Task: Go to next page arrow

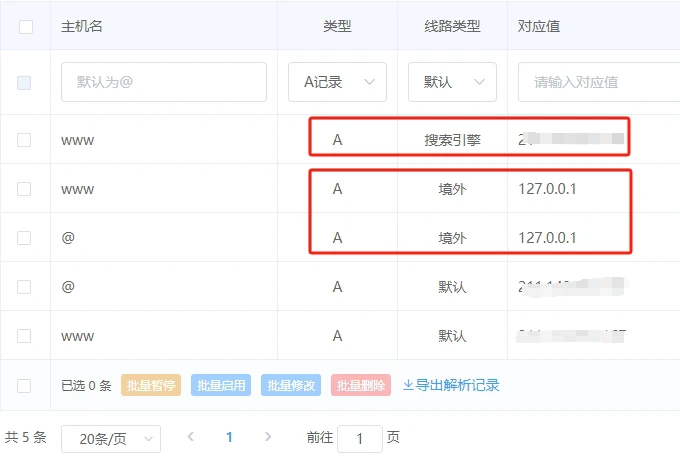Action: (267, 437)
